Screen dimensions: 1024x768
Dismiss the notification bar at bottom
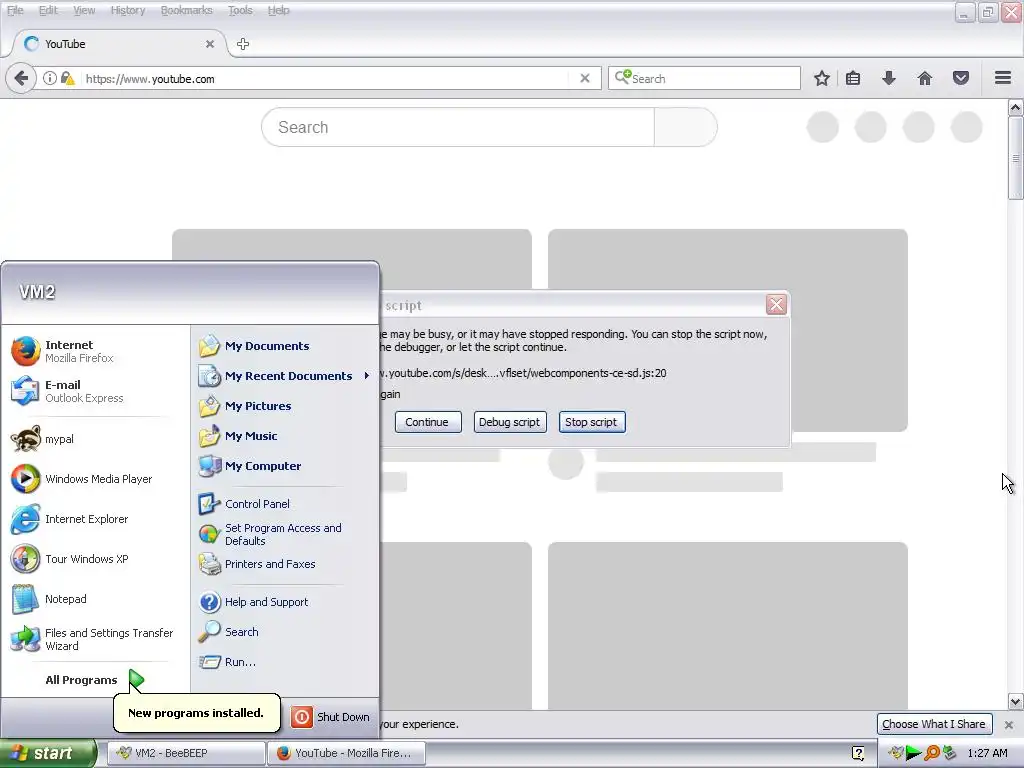(1009, 725)
